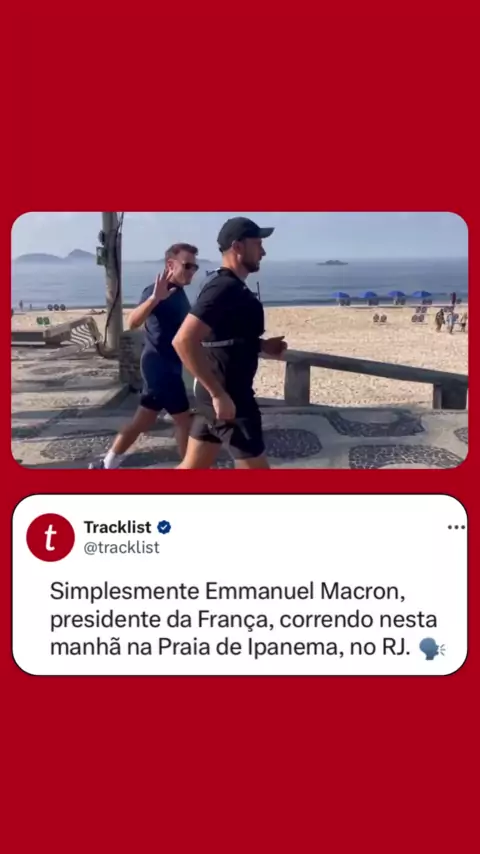480x854 pixels.
Task: Open the Tracklist display name link
Action: [x=117, y=527]
